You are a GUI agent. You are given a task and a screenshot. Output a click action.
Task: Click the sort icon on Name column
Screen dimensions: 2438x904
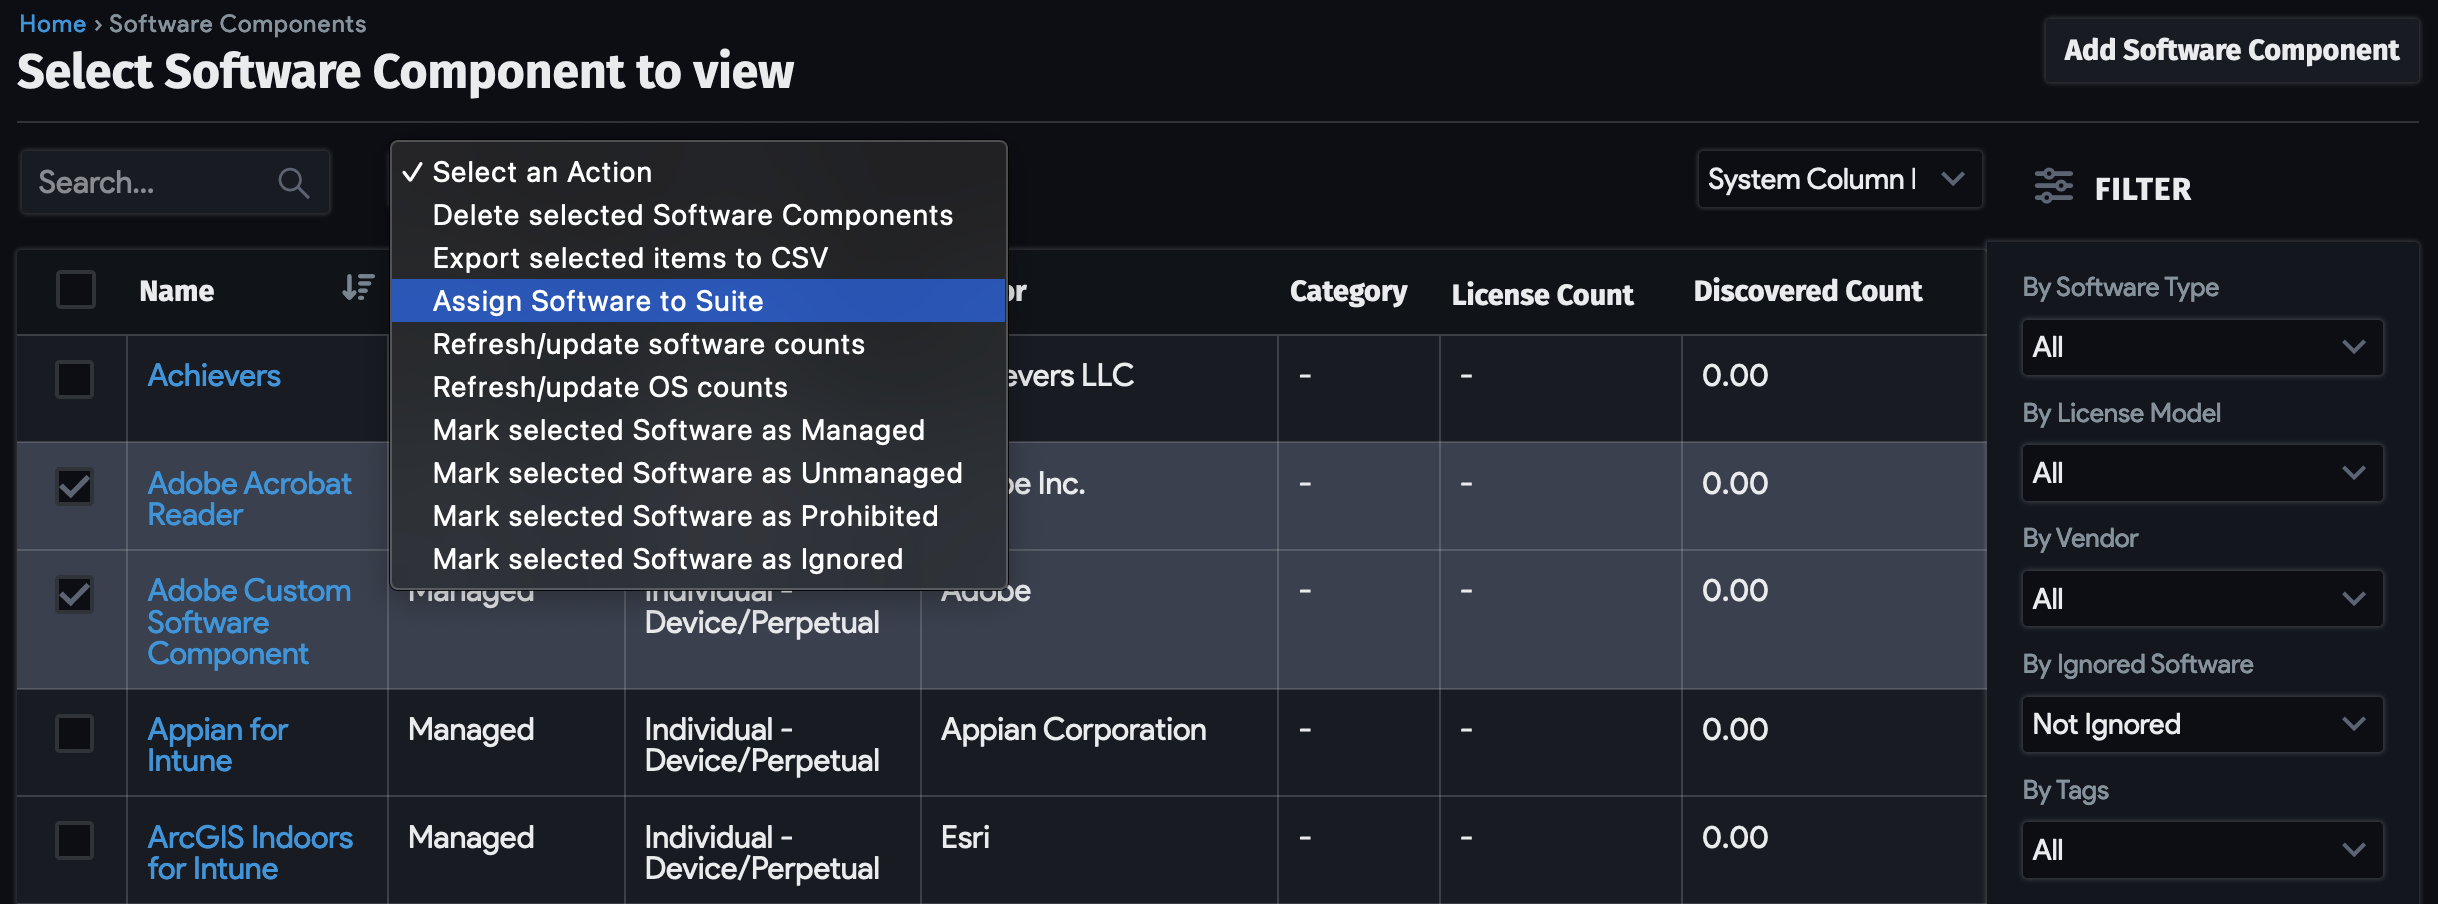click(356, 288)
